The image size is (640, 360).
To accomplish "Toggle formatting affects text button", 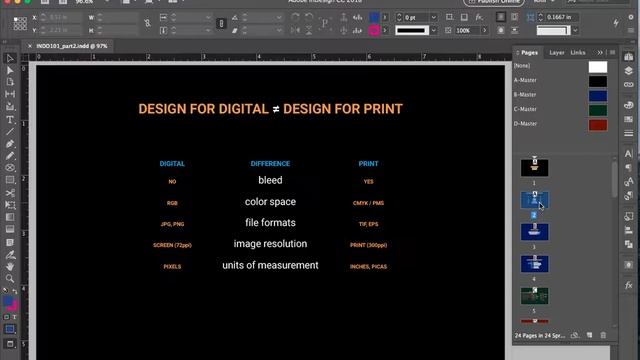I will point(14,317).
